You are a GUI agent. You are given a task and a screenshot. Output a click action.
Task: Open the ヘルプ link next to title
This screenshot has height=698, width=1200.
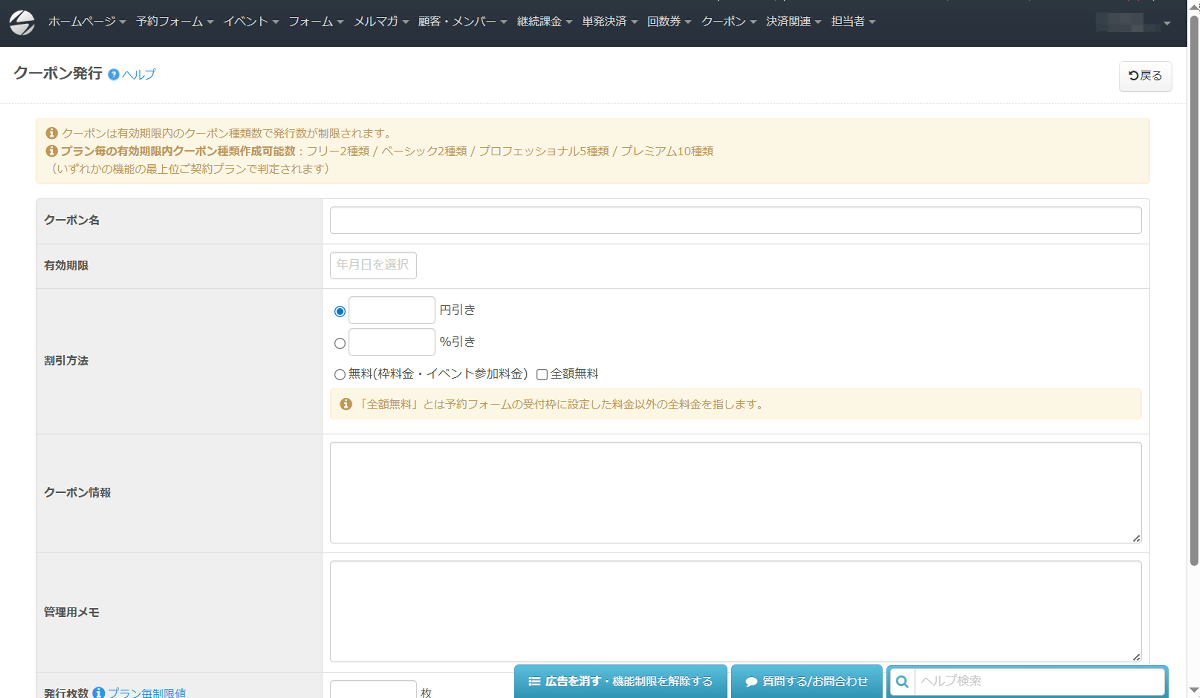pos(139,75)
